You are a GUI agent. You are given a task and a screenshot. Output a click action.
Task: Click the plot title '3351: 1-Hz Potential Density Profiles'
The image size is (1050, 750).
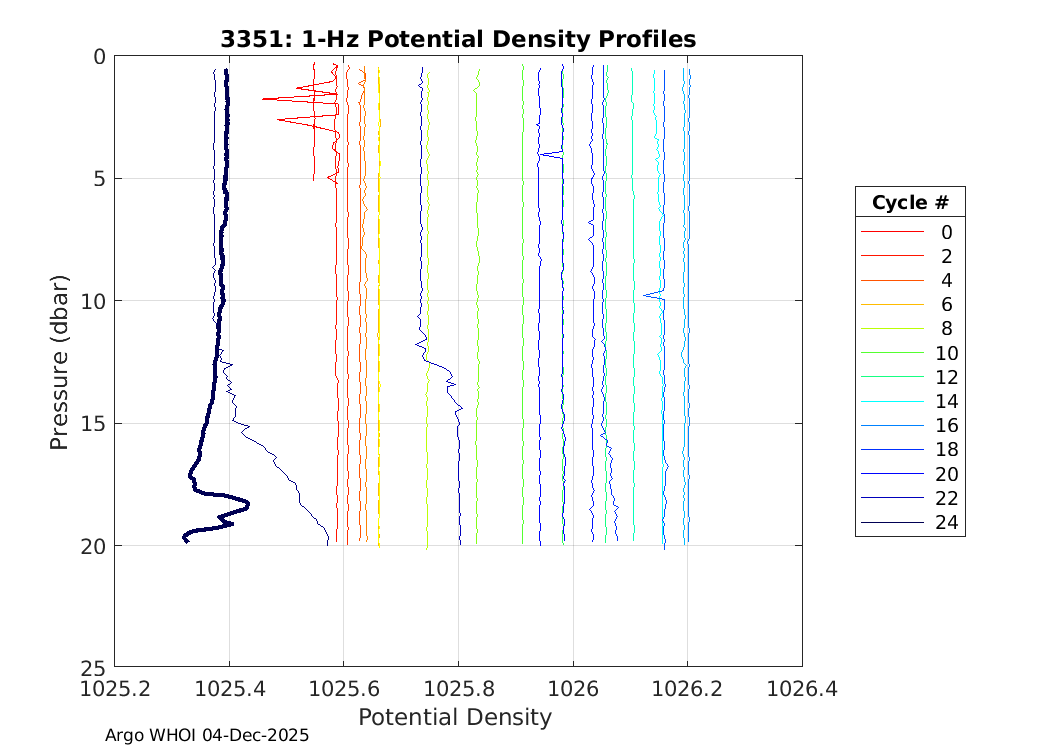point(458,39)
